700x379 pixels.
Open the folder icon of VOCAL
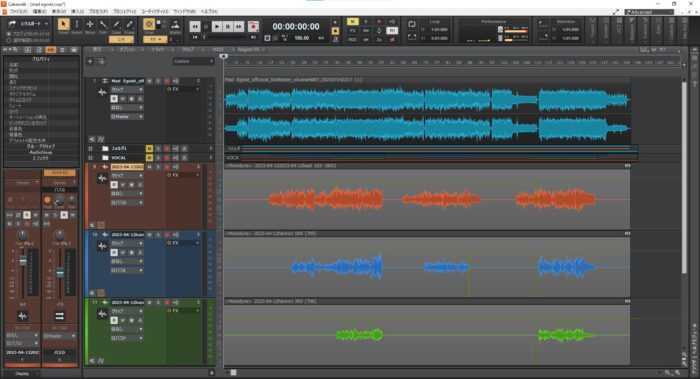tap(105, 158)
